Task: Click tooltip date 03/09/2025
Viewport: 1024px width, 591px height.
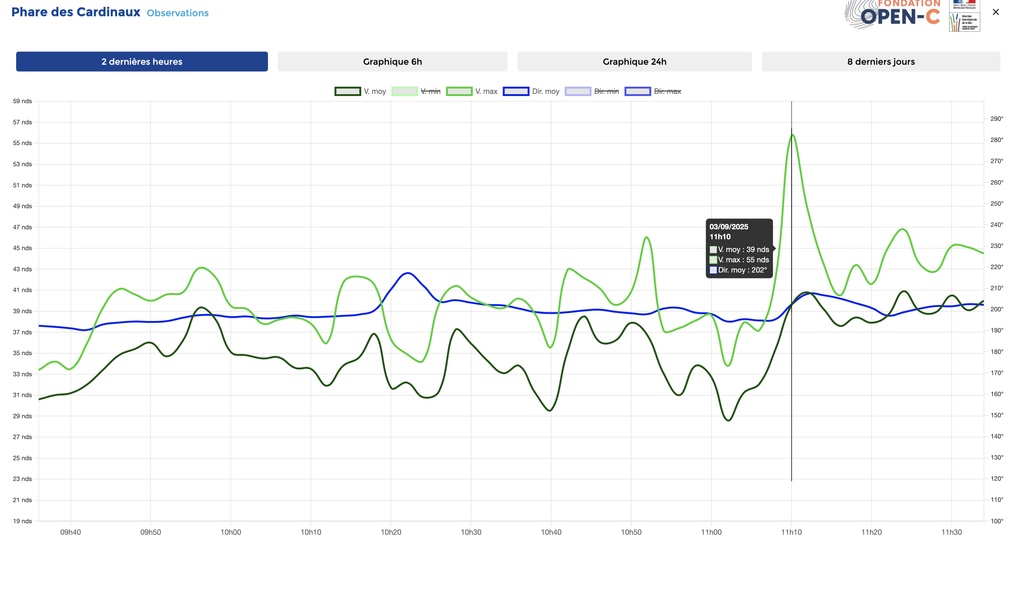Action: point(729,227)
